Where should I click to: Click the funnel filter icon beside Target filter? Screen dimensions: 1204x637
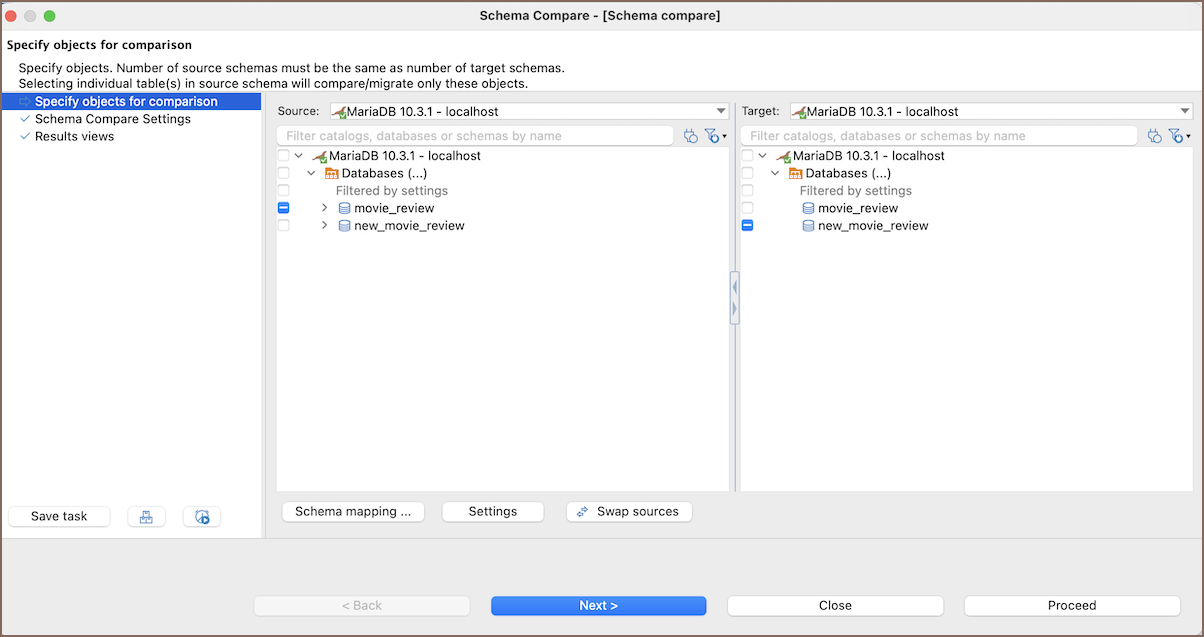tap(1175, 136)
